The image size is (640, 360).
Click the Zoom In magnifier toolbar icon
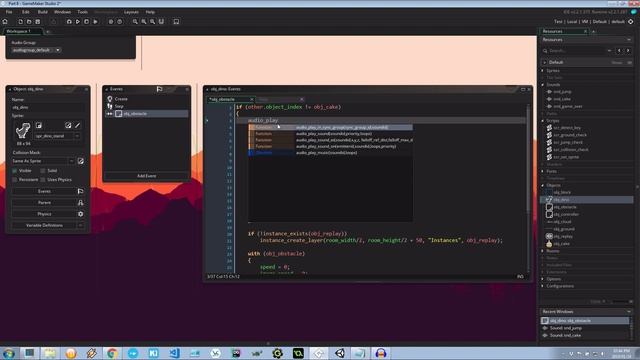coord(152,22)
